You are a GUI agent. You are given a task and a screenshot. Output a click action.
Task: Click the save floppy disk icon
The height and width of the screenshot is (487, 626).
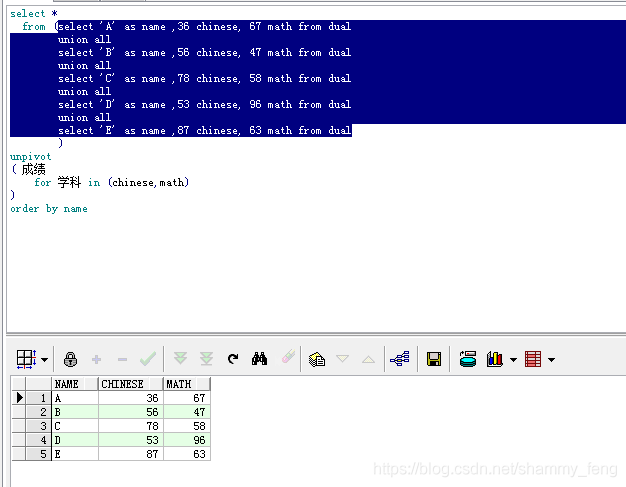434,359
